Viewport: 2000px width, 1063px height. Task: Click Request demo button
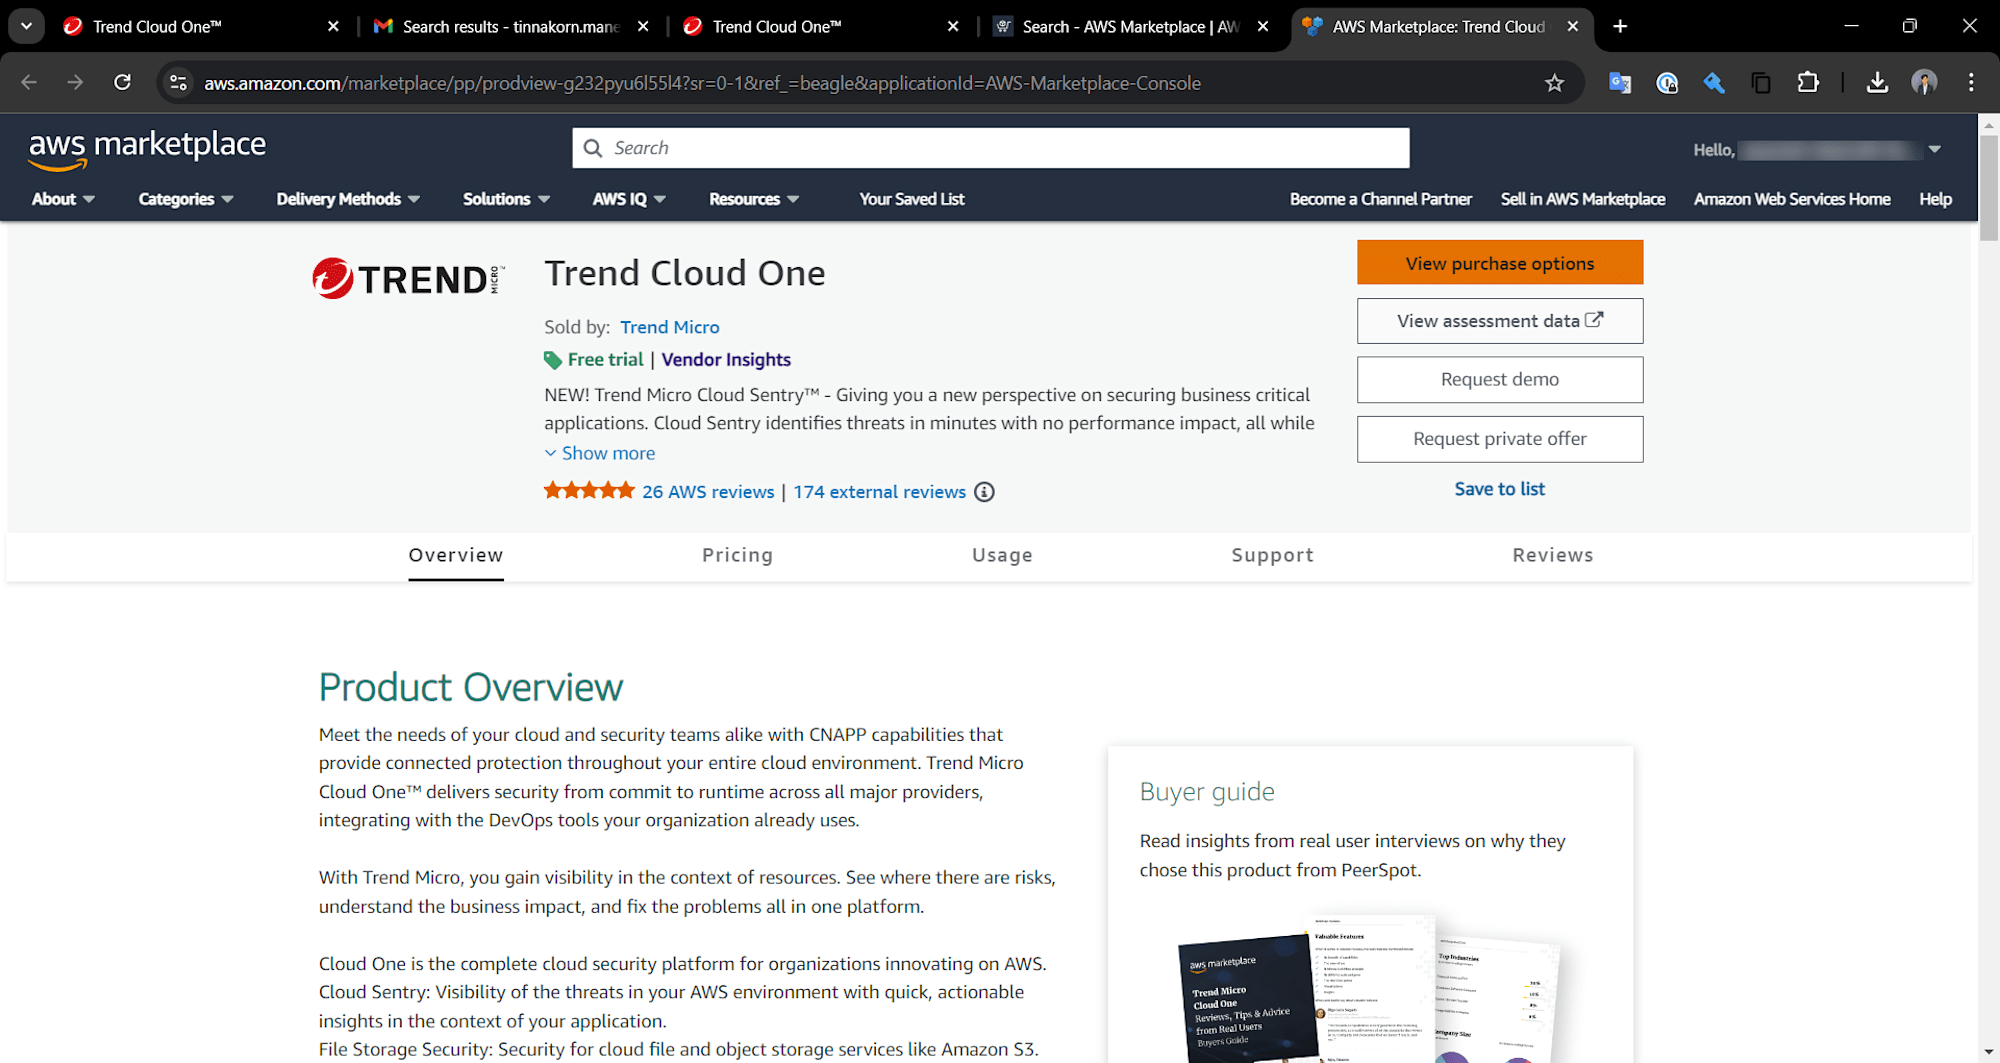pos(1500,380)
